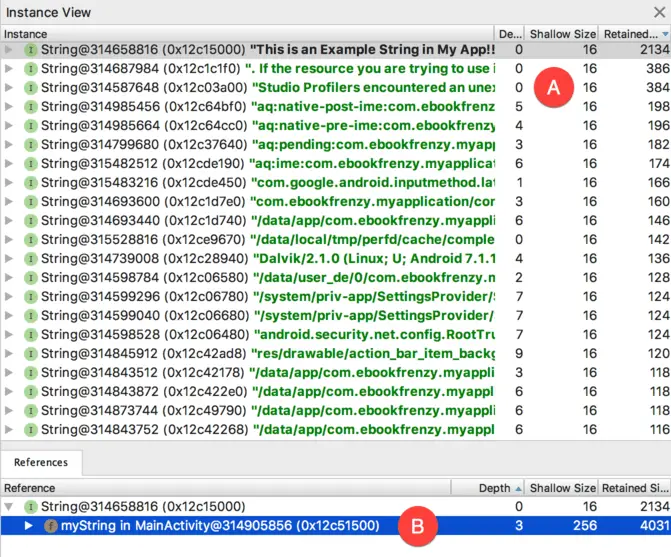Click instance icon of String@314658816 in Instance list
The width and height of the screenshot is (671, 557).
(30, 50)
